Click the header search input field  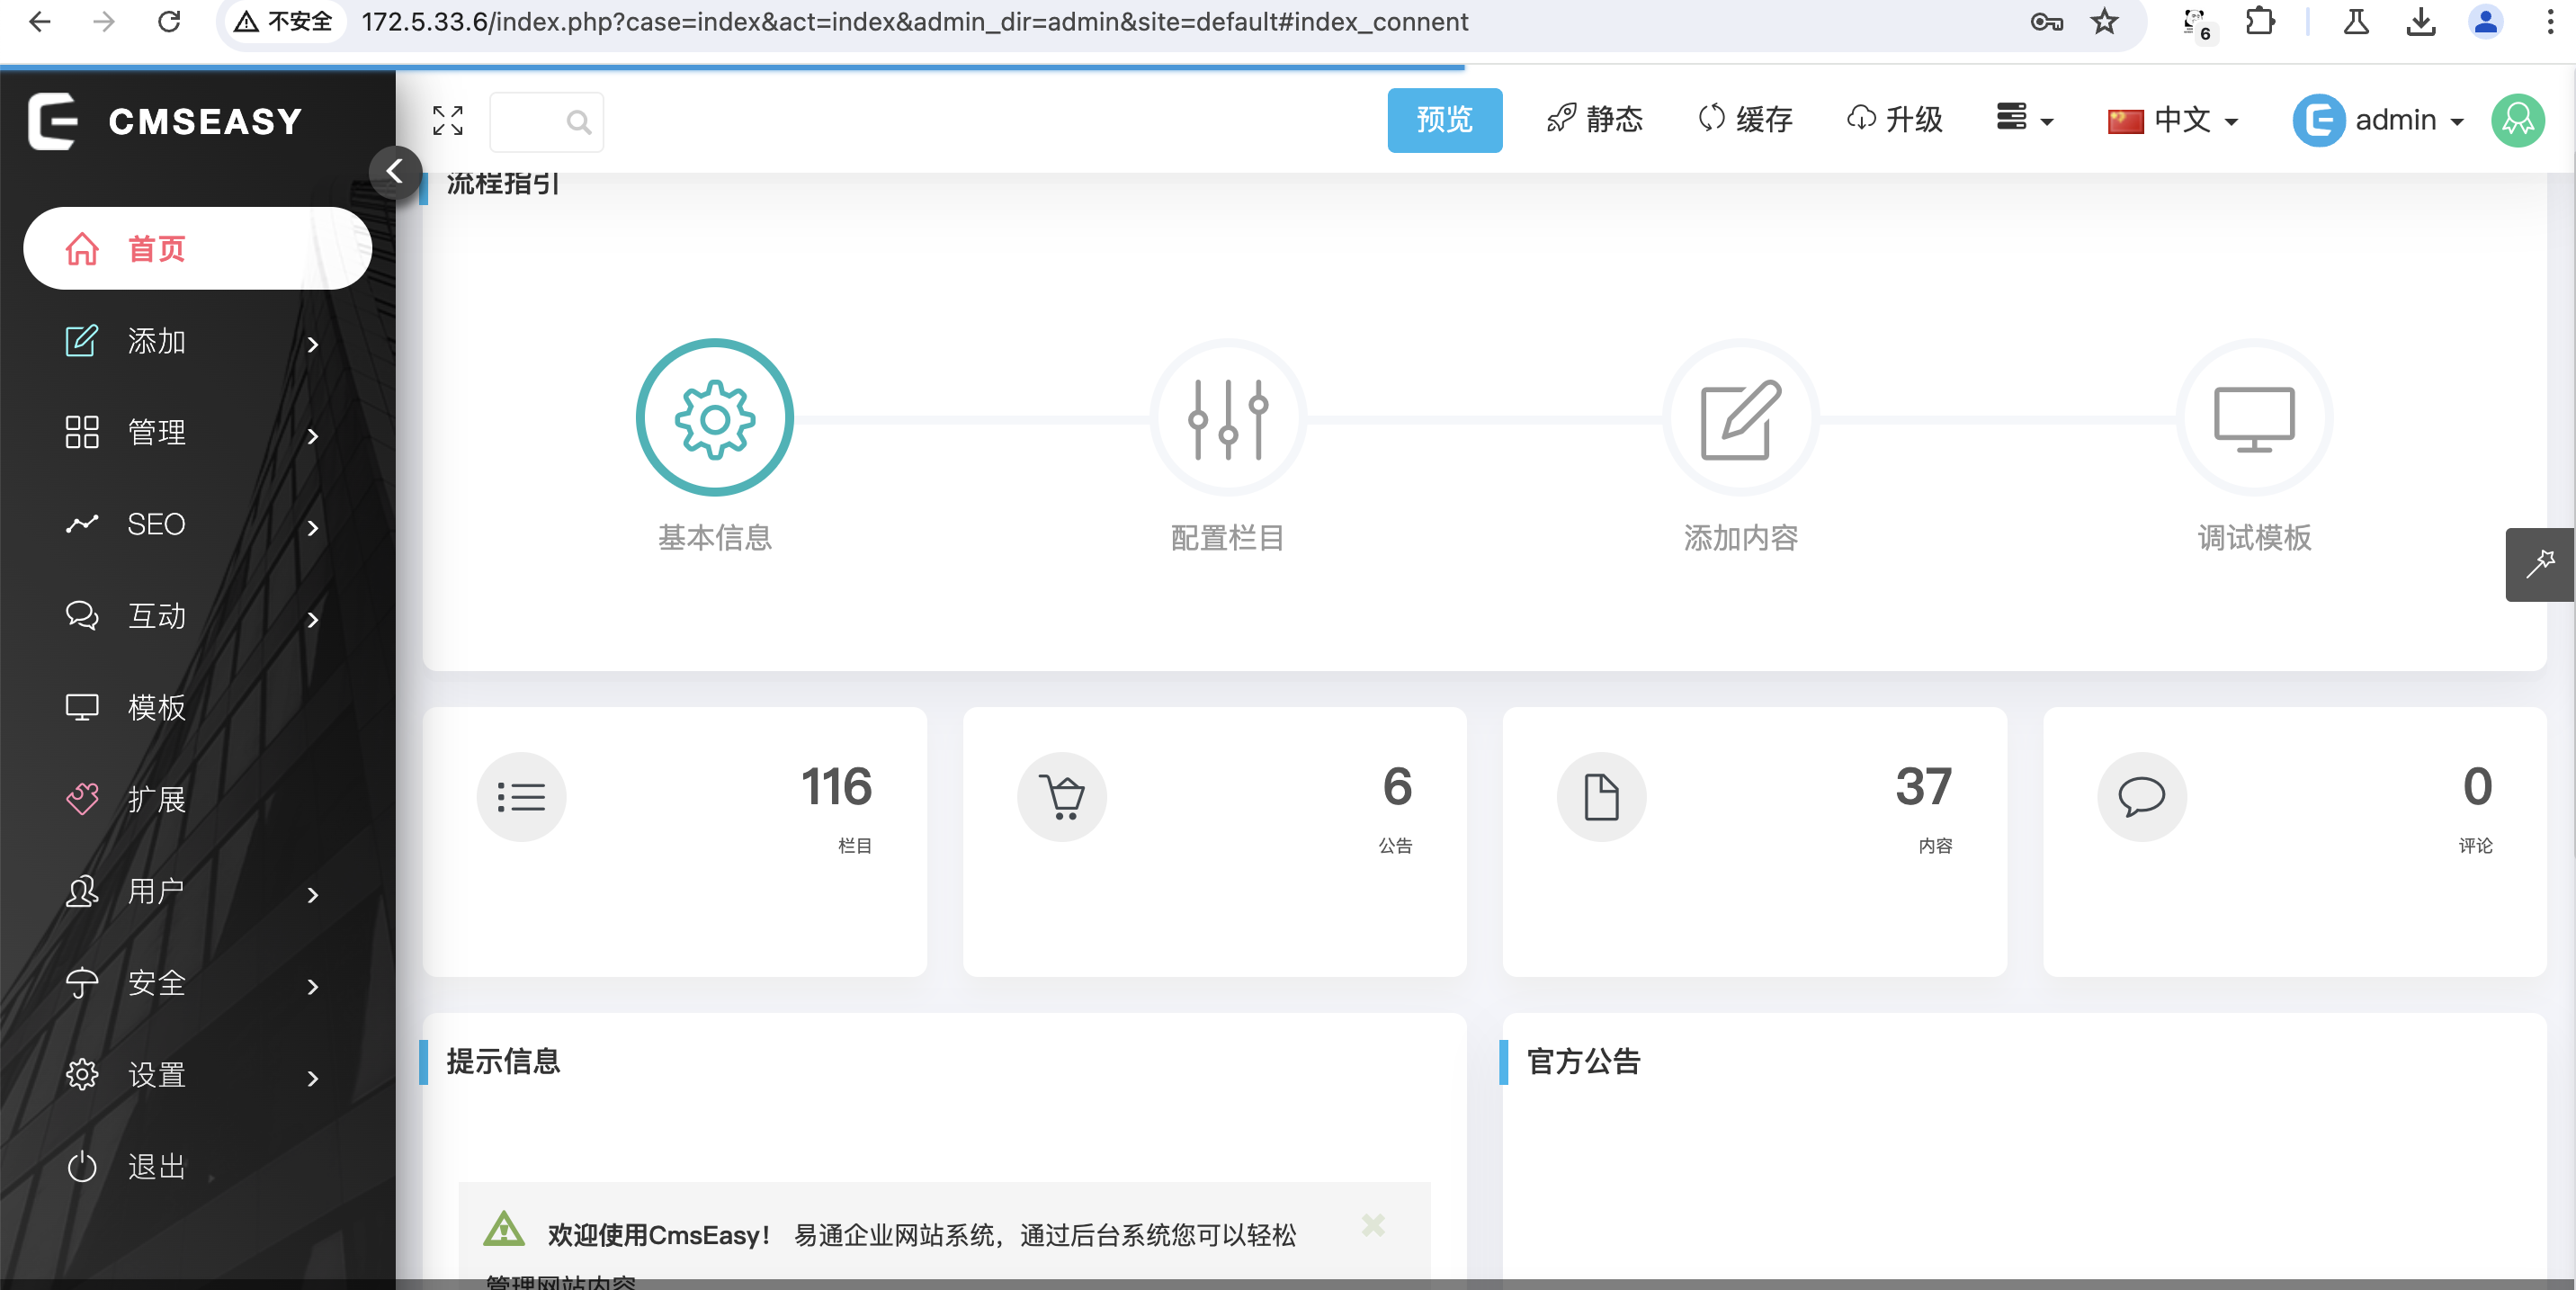point(530,122)
